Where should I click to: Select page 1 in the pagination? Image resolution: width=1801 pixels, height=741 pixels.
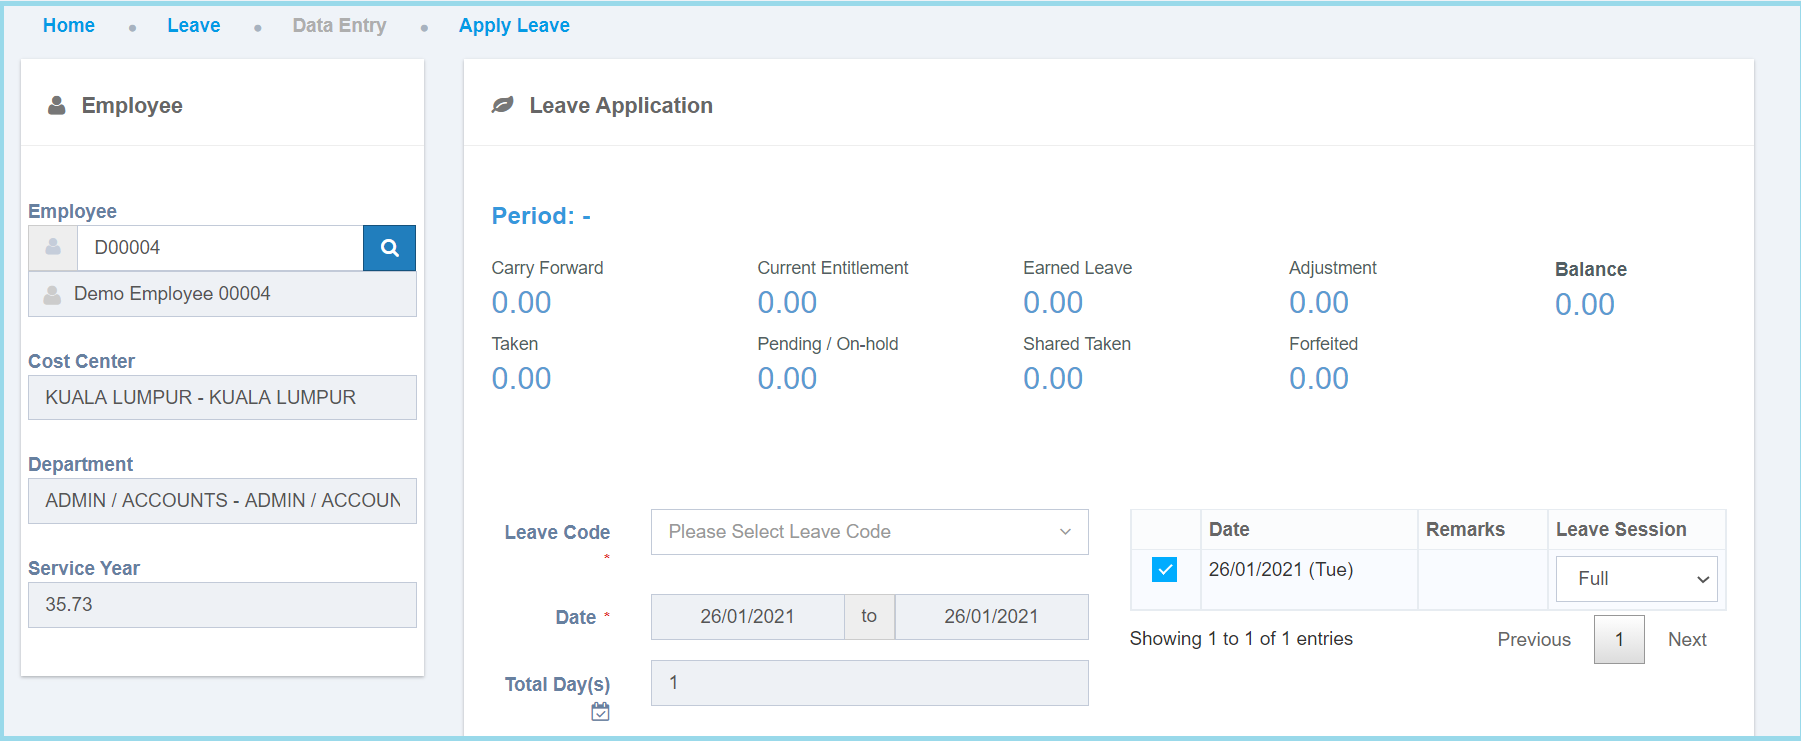point(1618,640)
